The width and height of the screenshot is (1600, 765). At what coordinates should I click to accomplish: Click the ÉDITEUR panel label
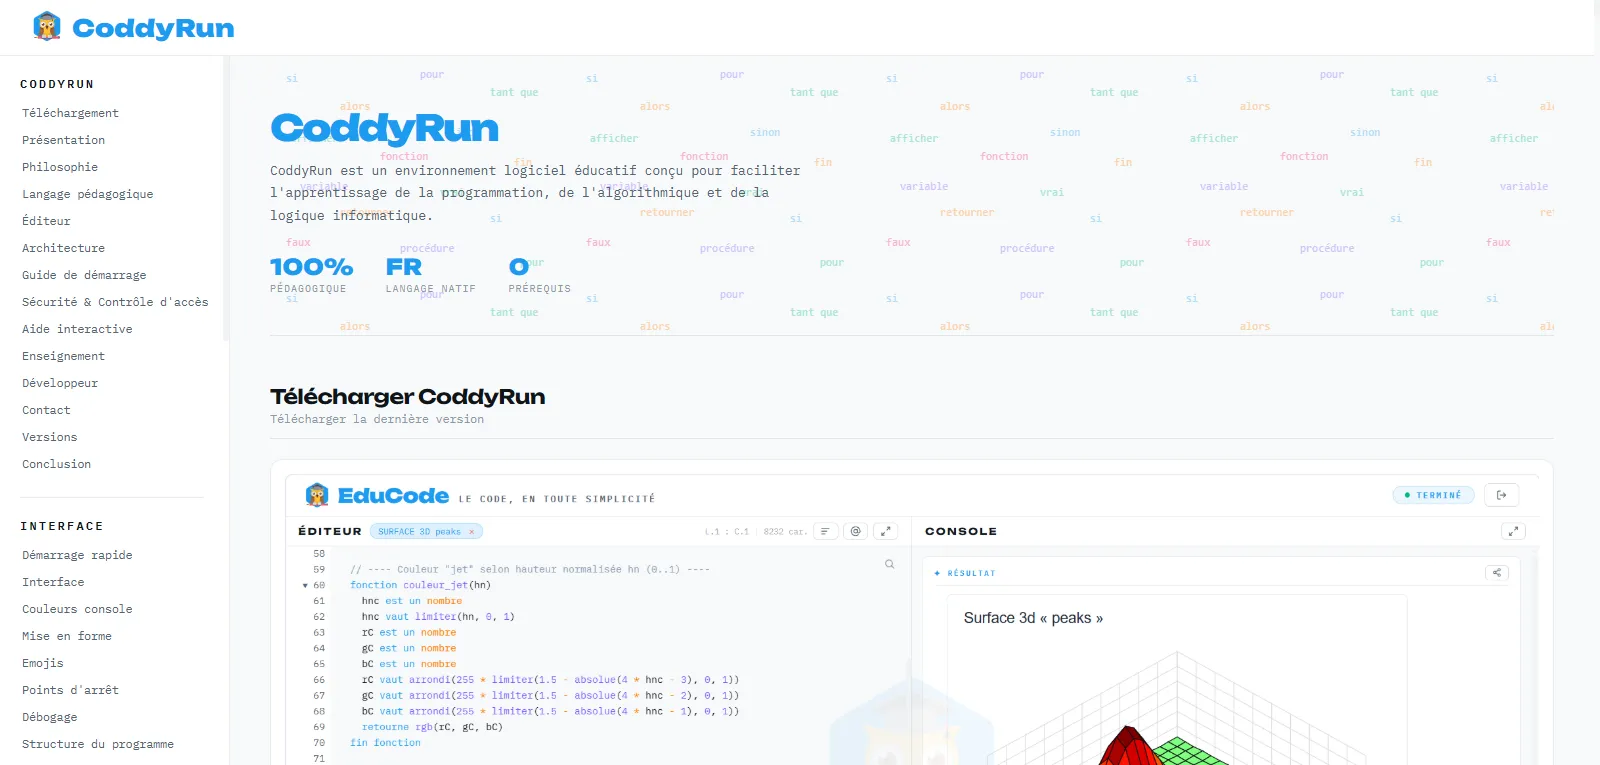[330, 532]
